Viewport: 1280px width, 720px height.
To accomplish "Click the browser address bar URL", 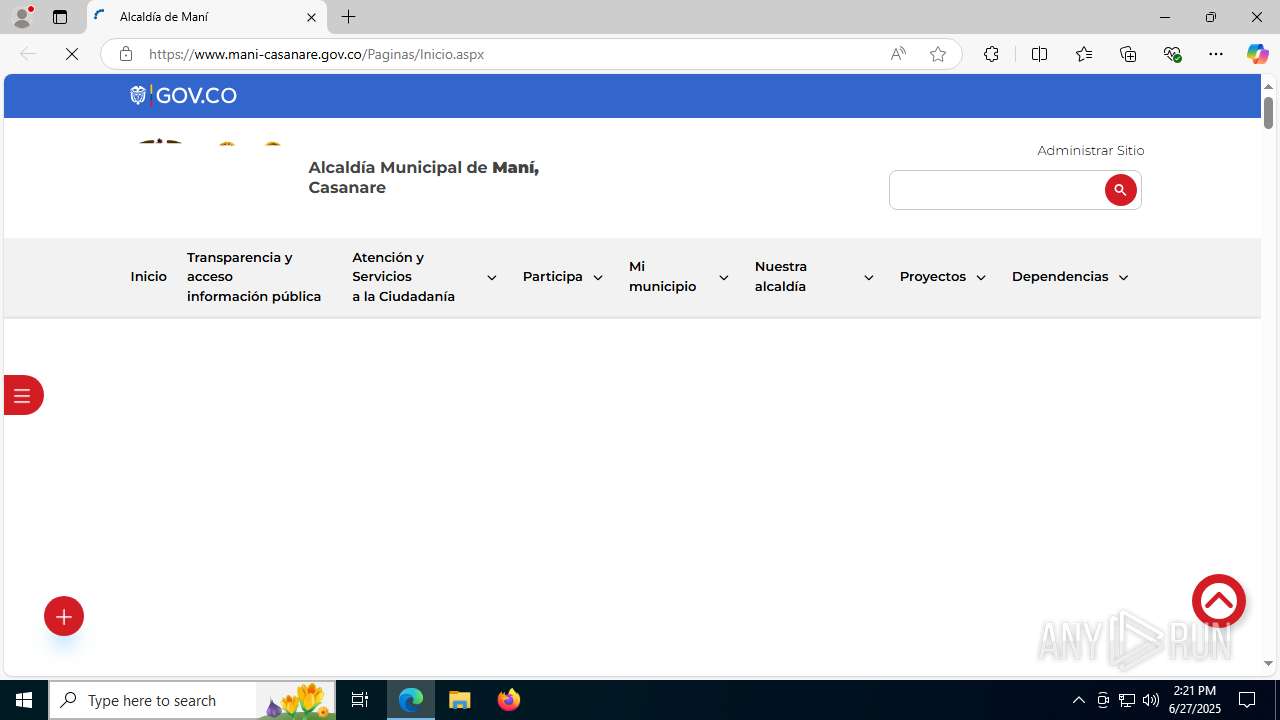I will [x=316, y=54].
